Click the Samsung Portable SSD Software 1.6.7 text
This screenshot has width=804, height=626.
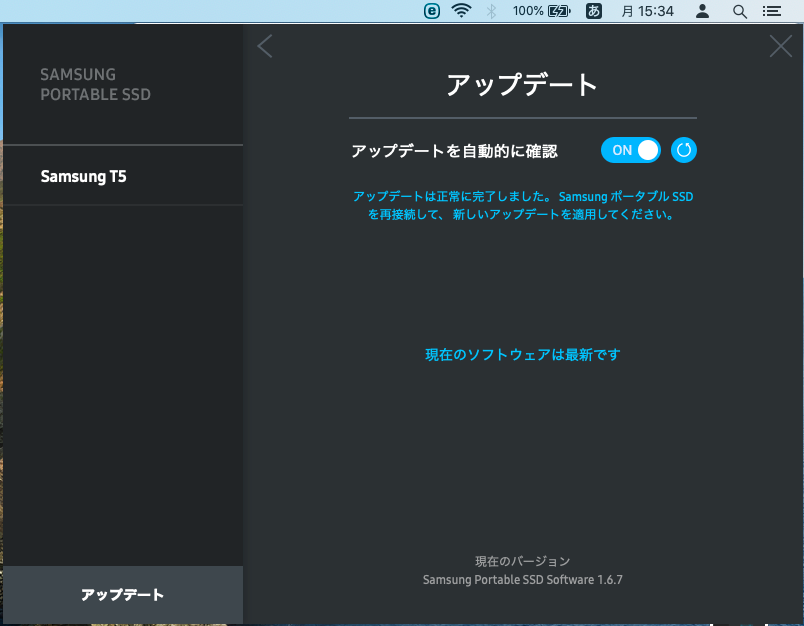coord(523,579)
